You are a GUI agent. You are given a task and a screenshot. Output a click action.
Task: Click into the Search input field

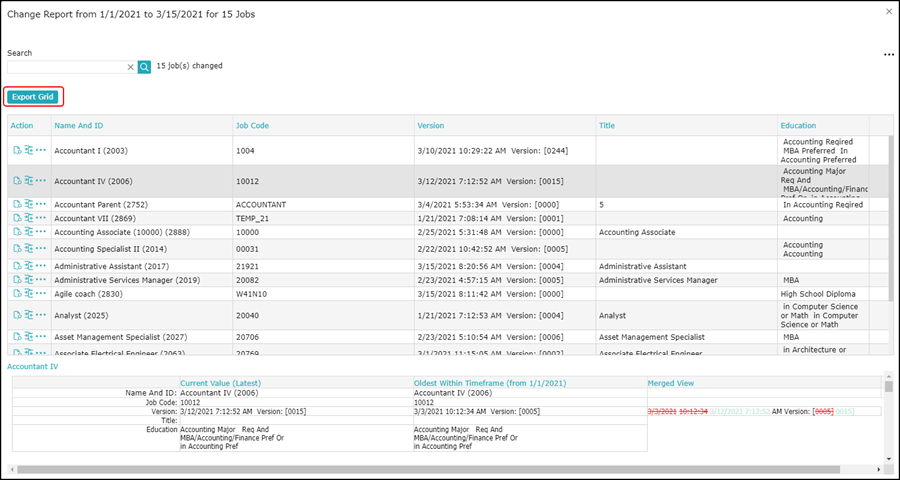point(67,67)
